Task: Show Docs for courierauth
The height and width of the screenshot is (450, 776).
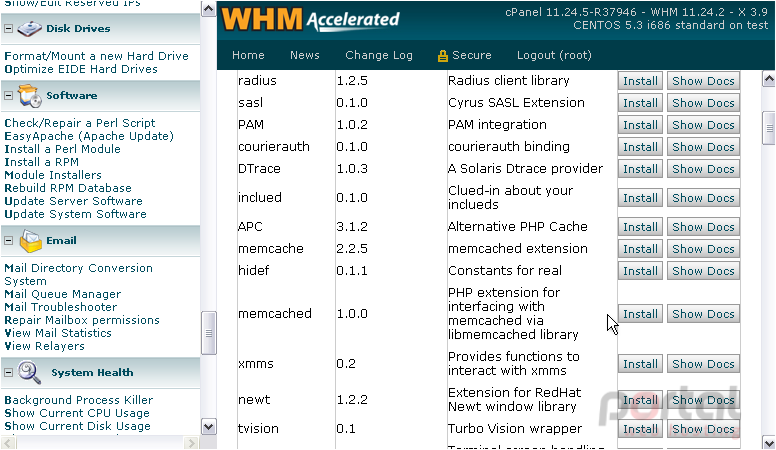Action: click(x=703, y=147)
